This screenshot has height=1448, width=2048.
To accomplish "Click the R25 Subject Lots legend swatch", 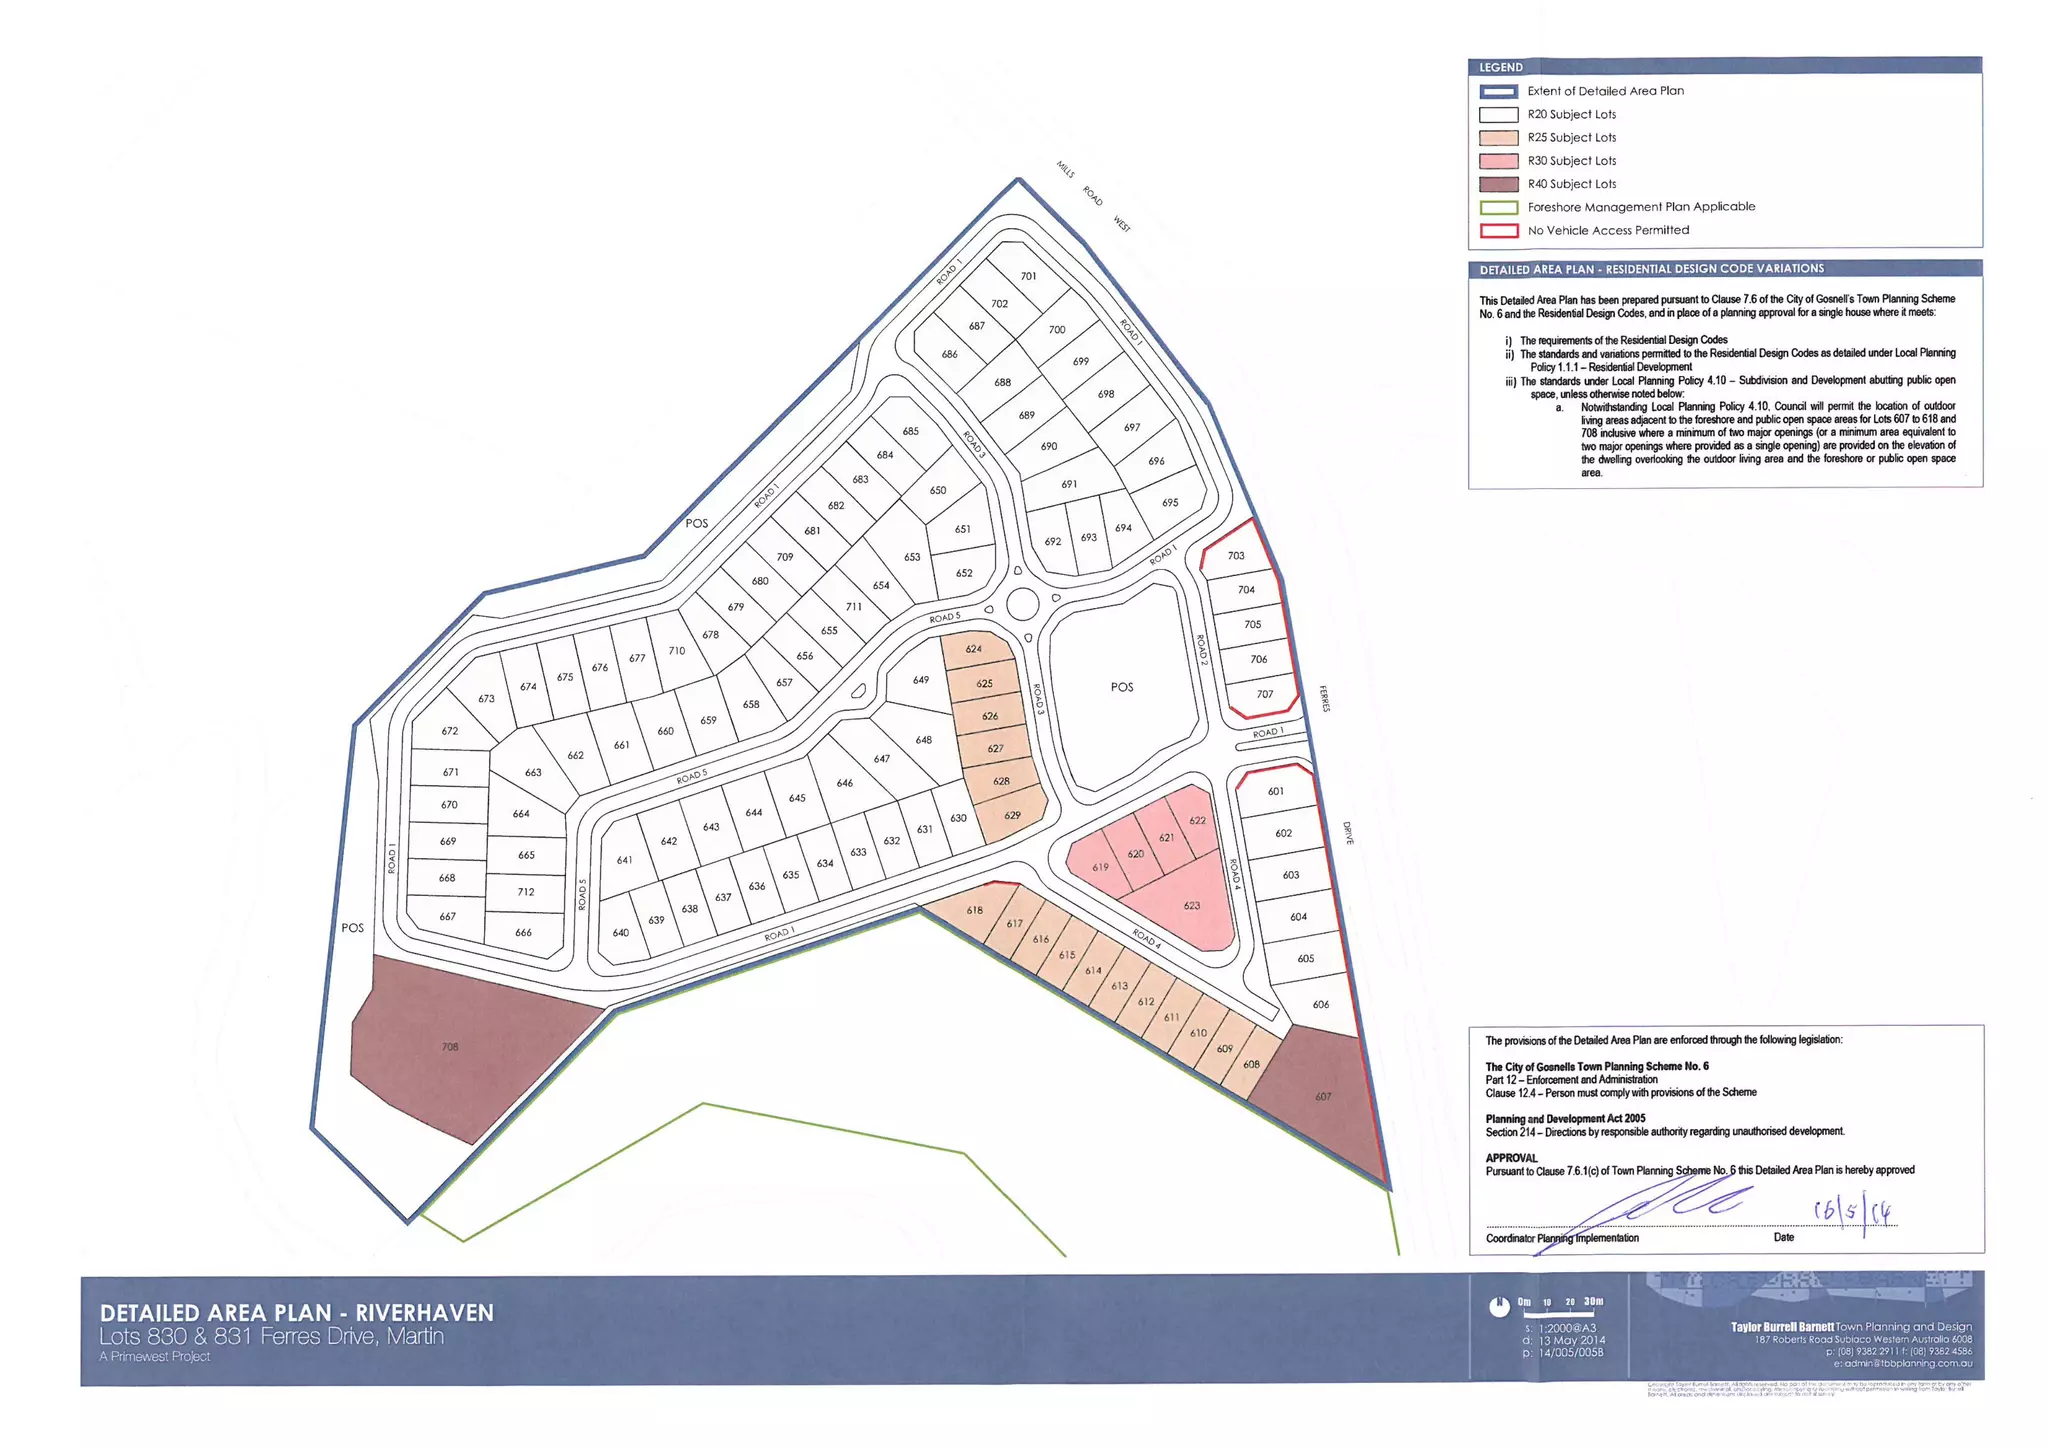I will (1498, 138).
